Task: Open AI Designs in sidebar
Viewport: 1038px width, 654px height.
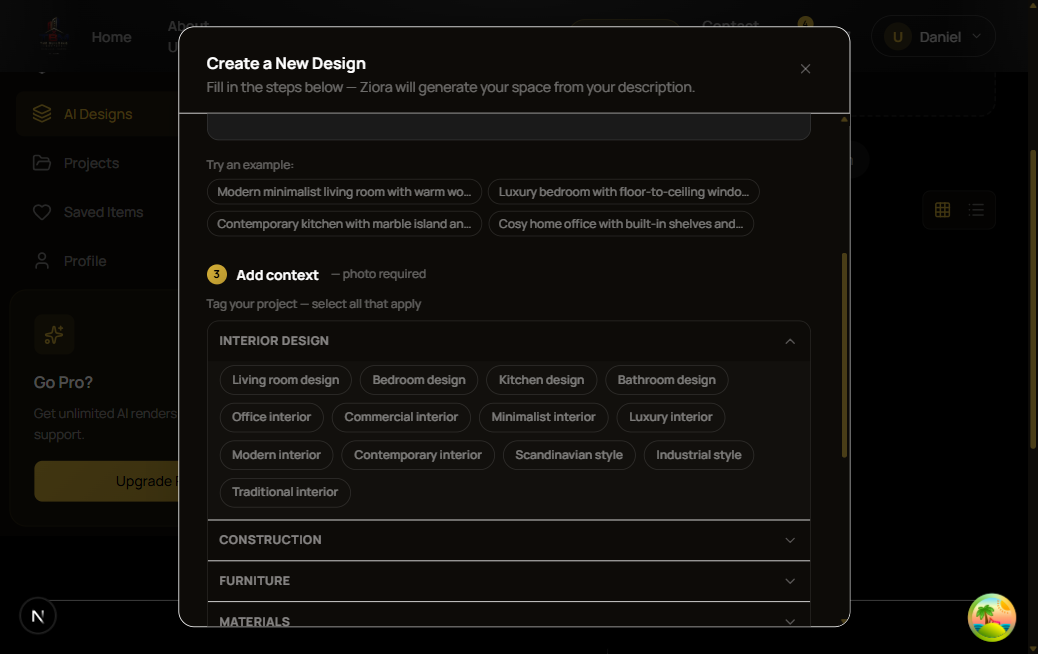Action: 97,114
